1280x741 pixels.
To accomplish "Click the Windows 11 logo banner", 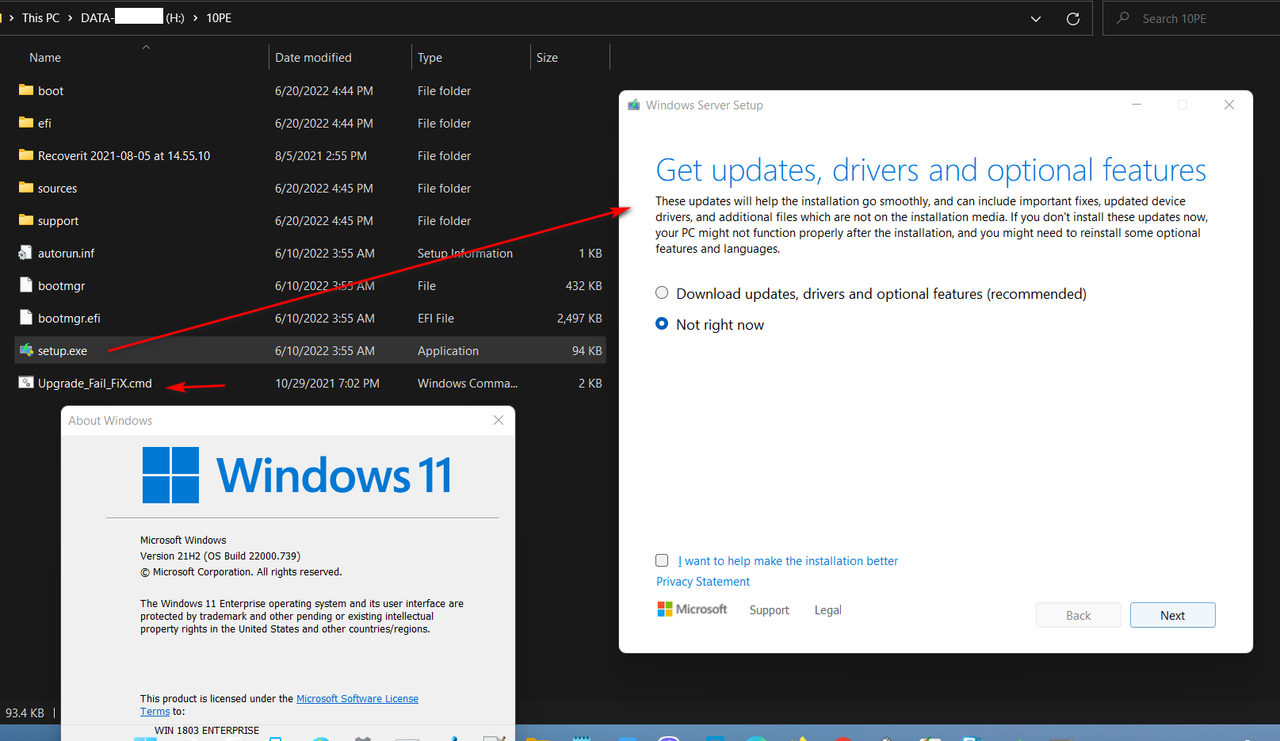I will (x=297, y=475).
